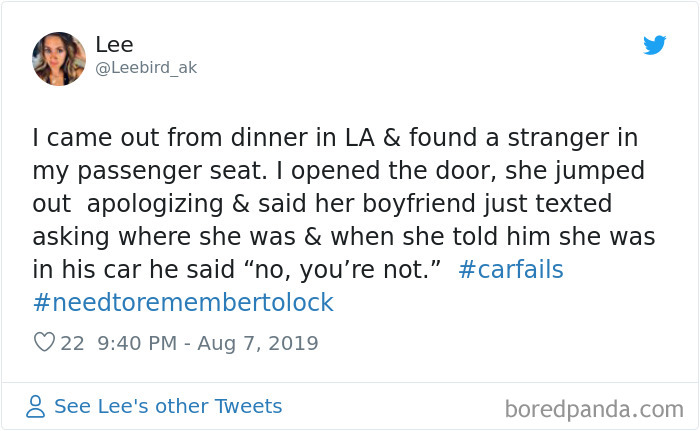Click the quoted text "no, you're not."

(x=366, y=270)
